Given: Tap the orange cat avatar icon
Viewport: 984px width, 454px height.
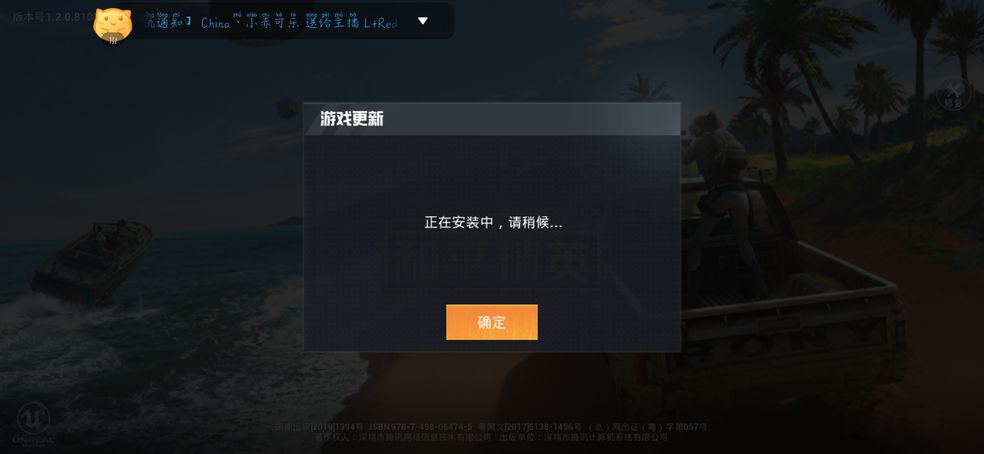Looking at the screenshot, I should 112,25.
